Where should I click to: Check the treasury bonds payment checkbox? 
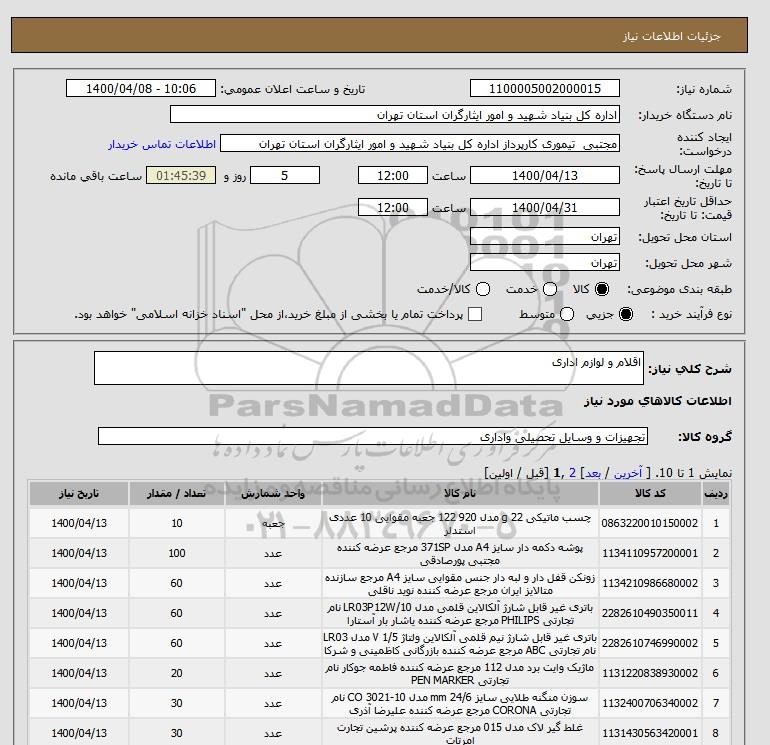pos(475,314)
